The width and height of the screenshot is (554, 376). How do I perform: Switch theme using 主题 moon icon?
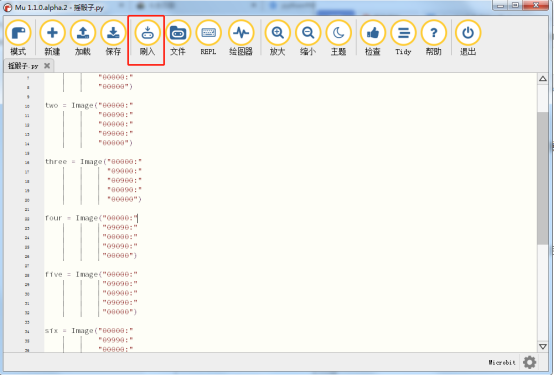(338, 38)
